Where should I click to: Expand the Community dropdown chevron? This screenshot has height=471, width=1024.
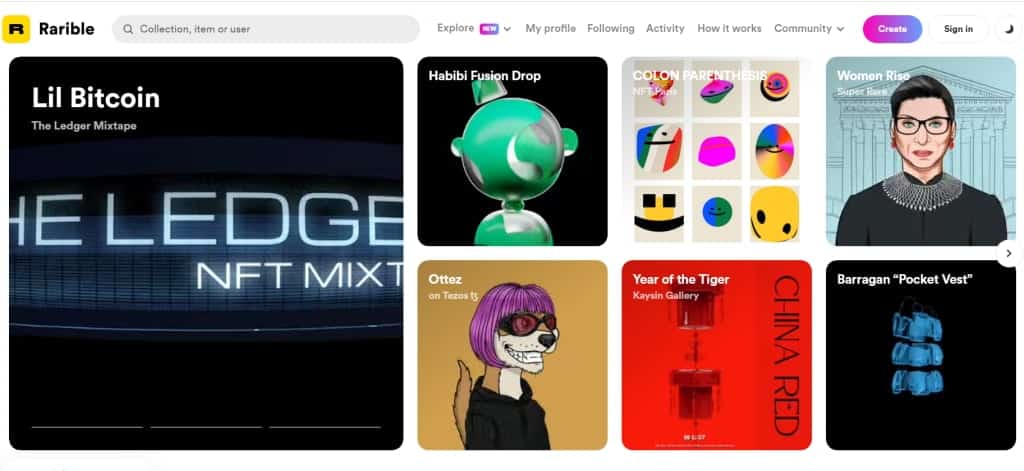[840, 29]
